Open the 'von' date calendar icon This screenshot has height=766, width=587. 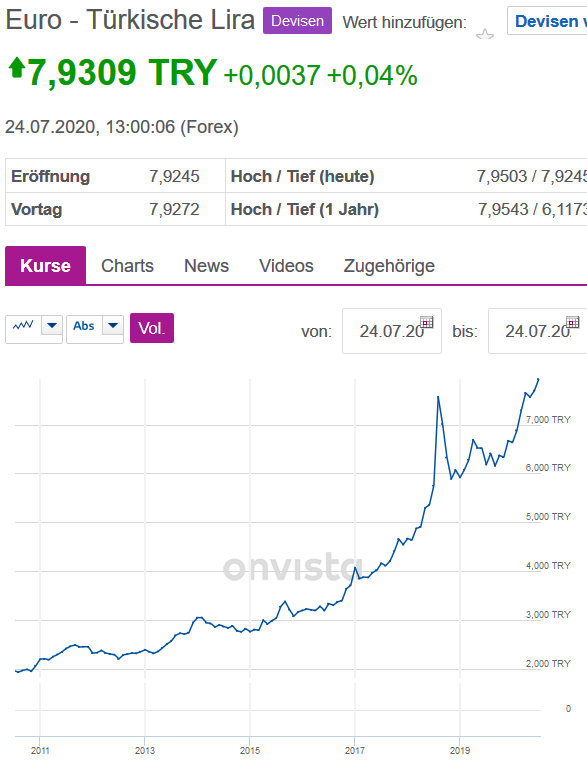[427, 322]
